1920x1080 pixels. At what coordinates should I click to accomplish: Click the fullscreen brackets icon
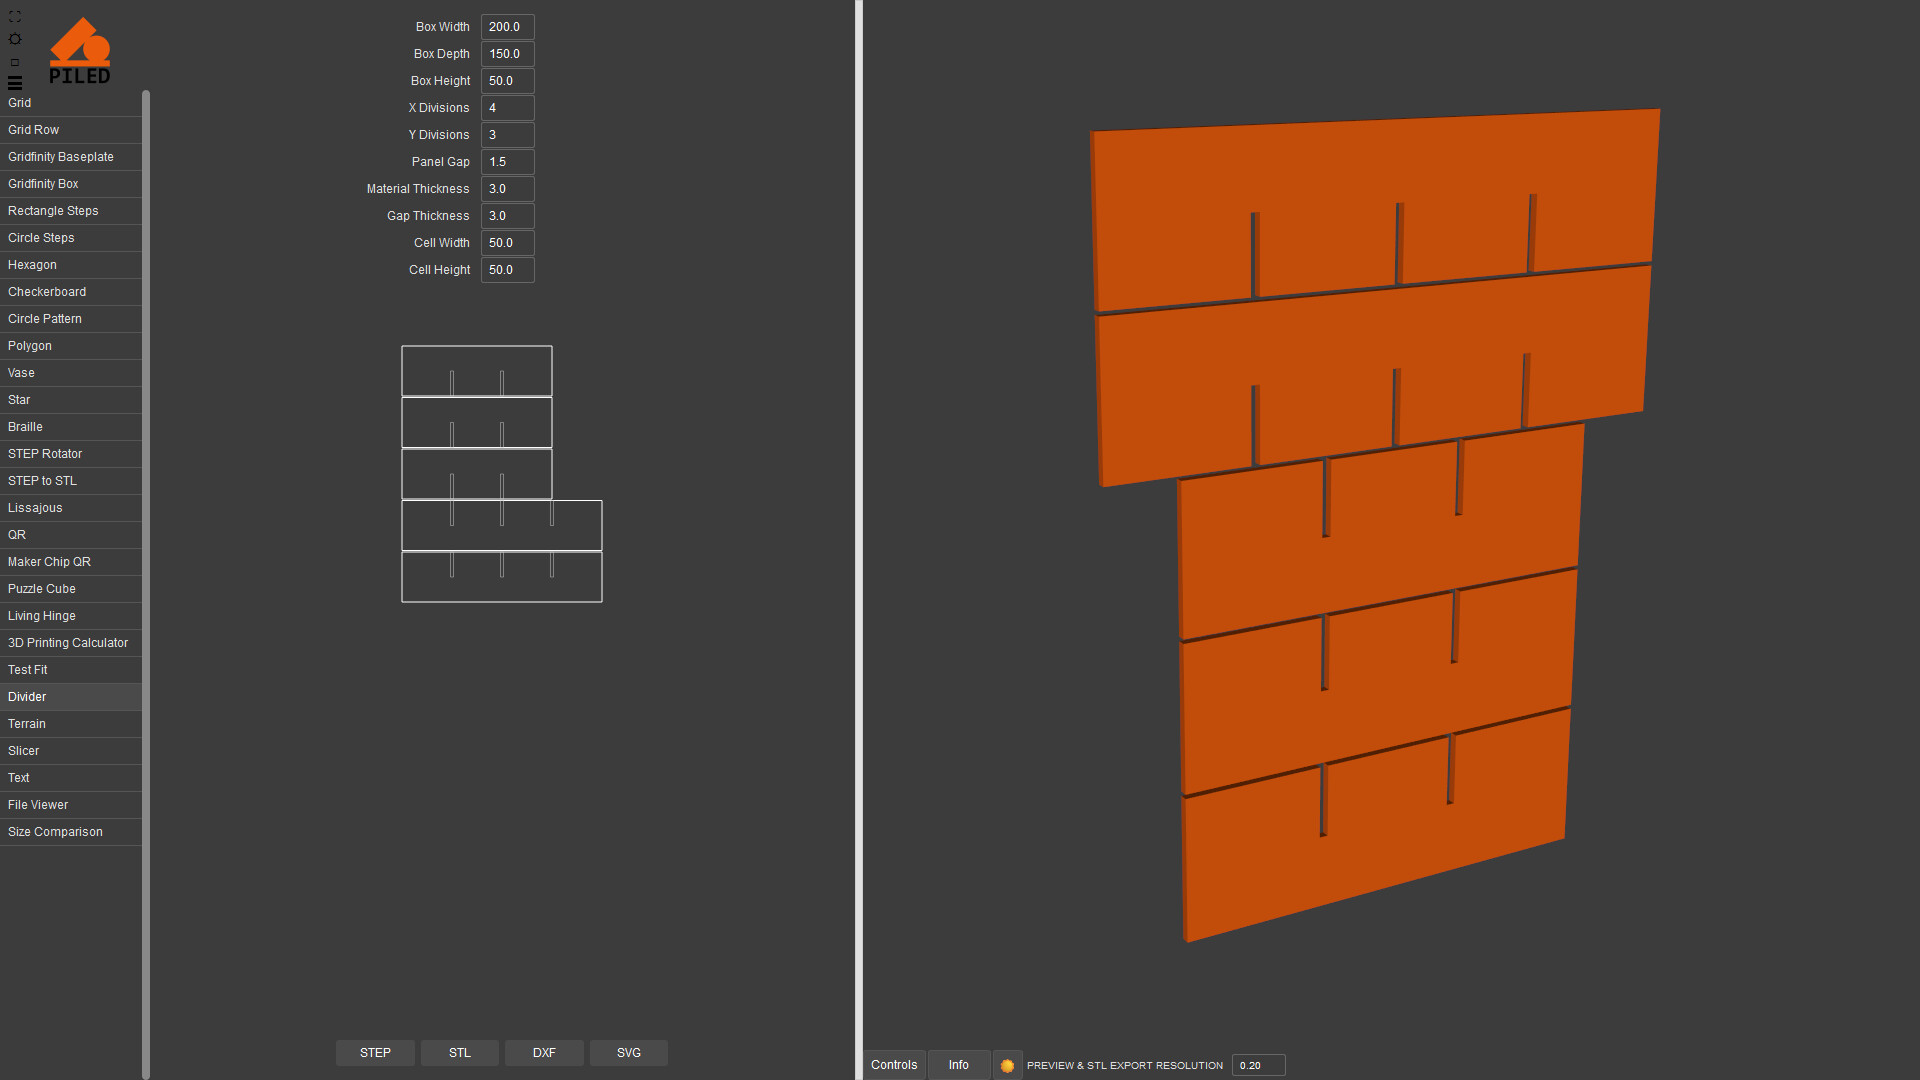(15, 17)
